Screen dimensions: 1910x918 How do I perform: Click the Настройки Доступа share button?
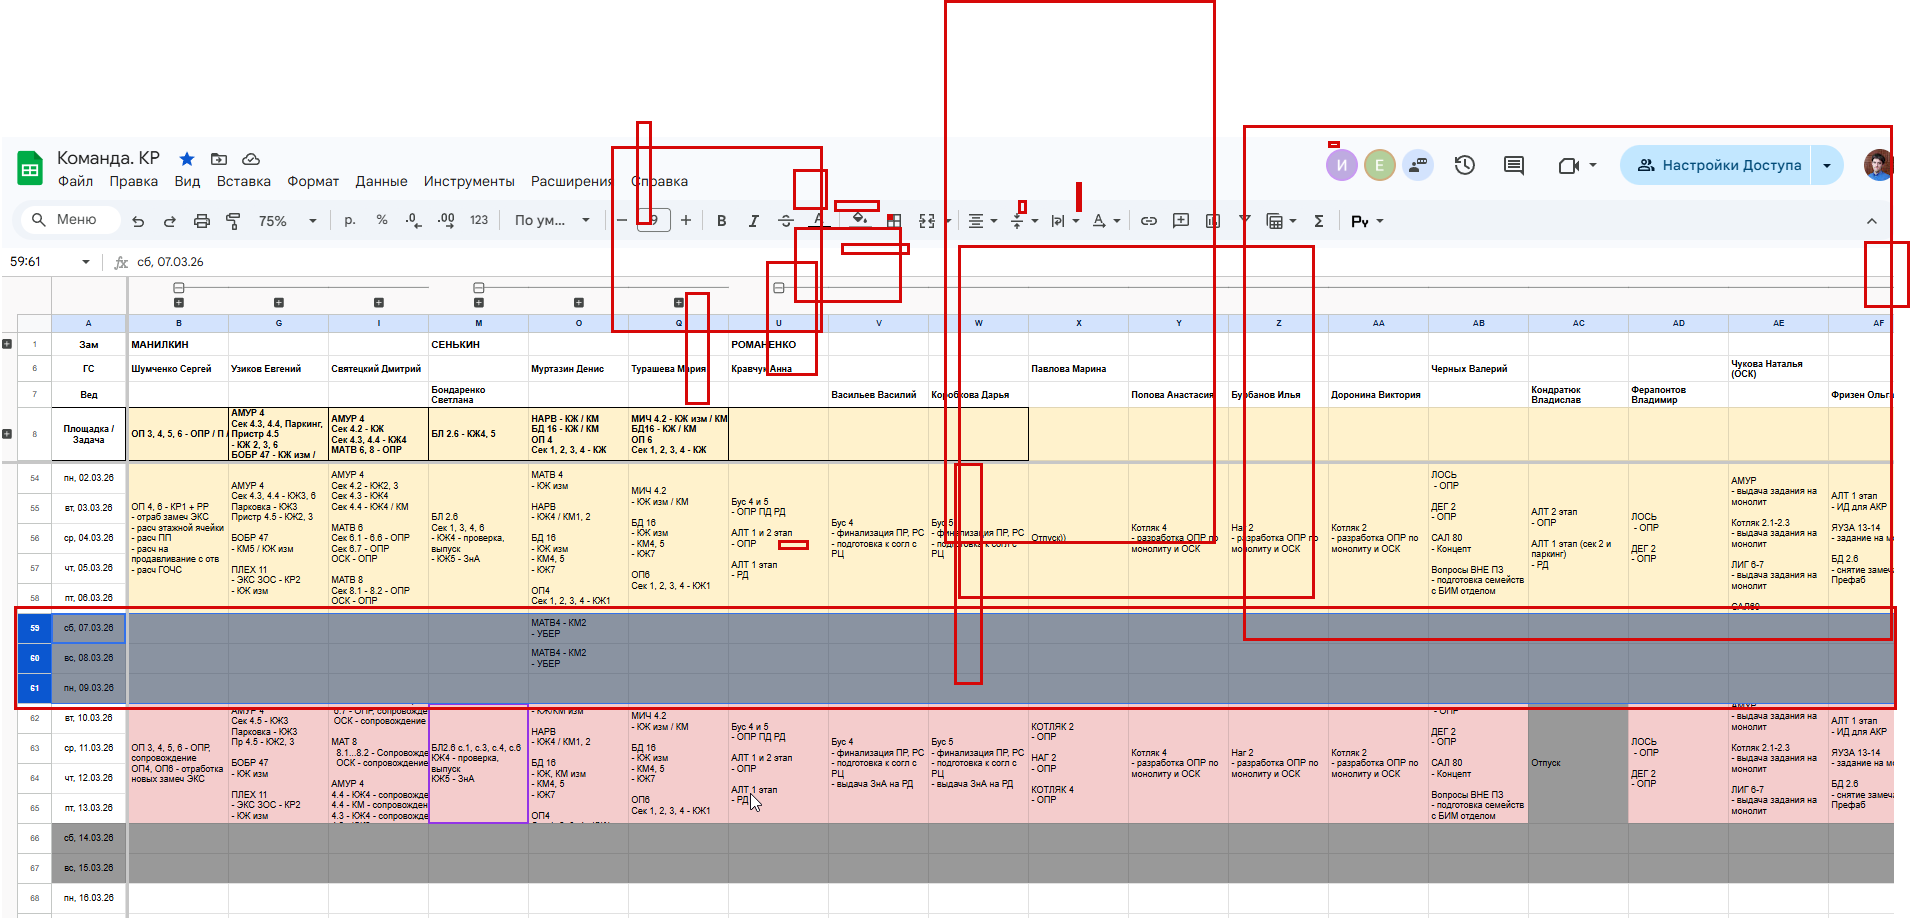point(1718,165)
